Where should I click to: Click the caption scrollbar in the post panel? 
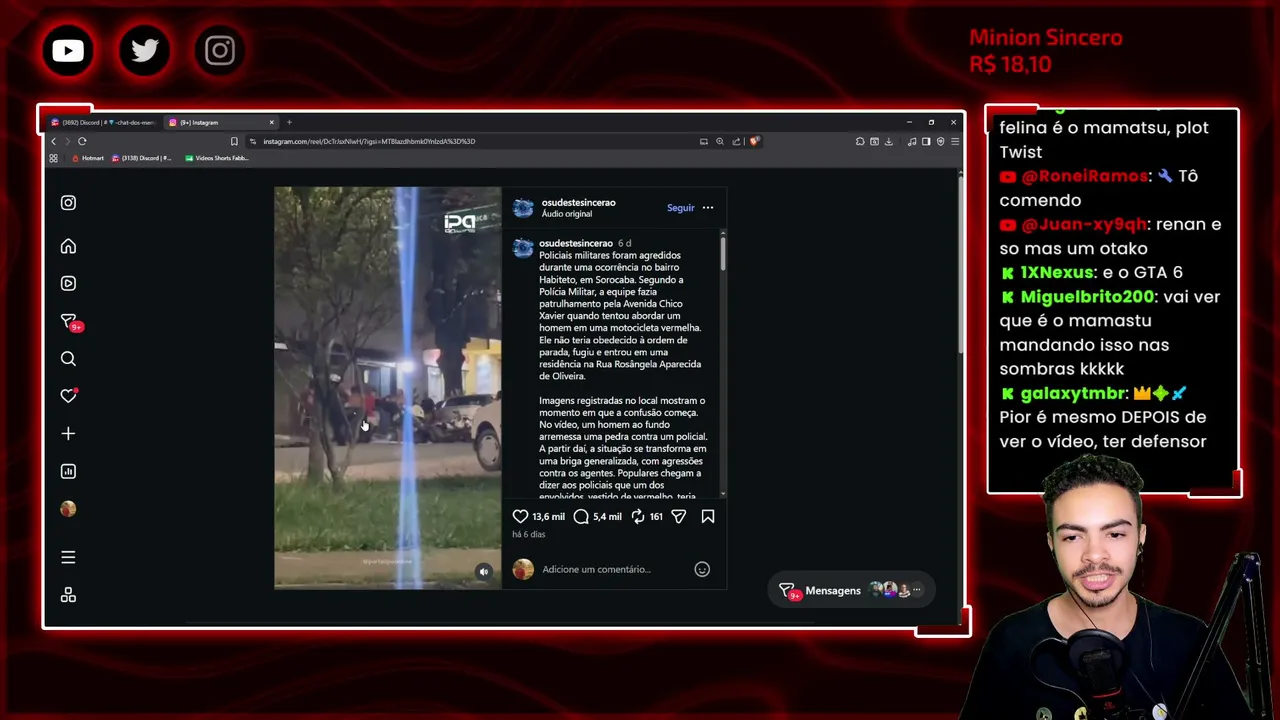tap(723, 252)
